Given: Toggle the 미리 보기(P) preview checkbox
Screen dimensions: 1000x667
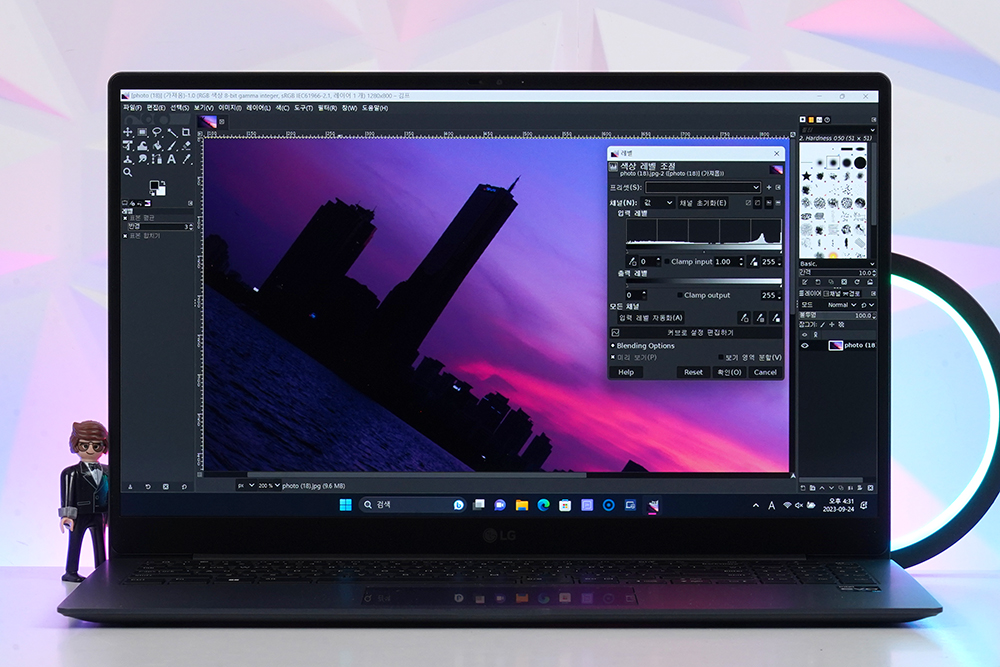Looking at the screenshot, I should [x=613, y=358].
